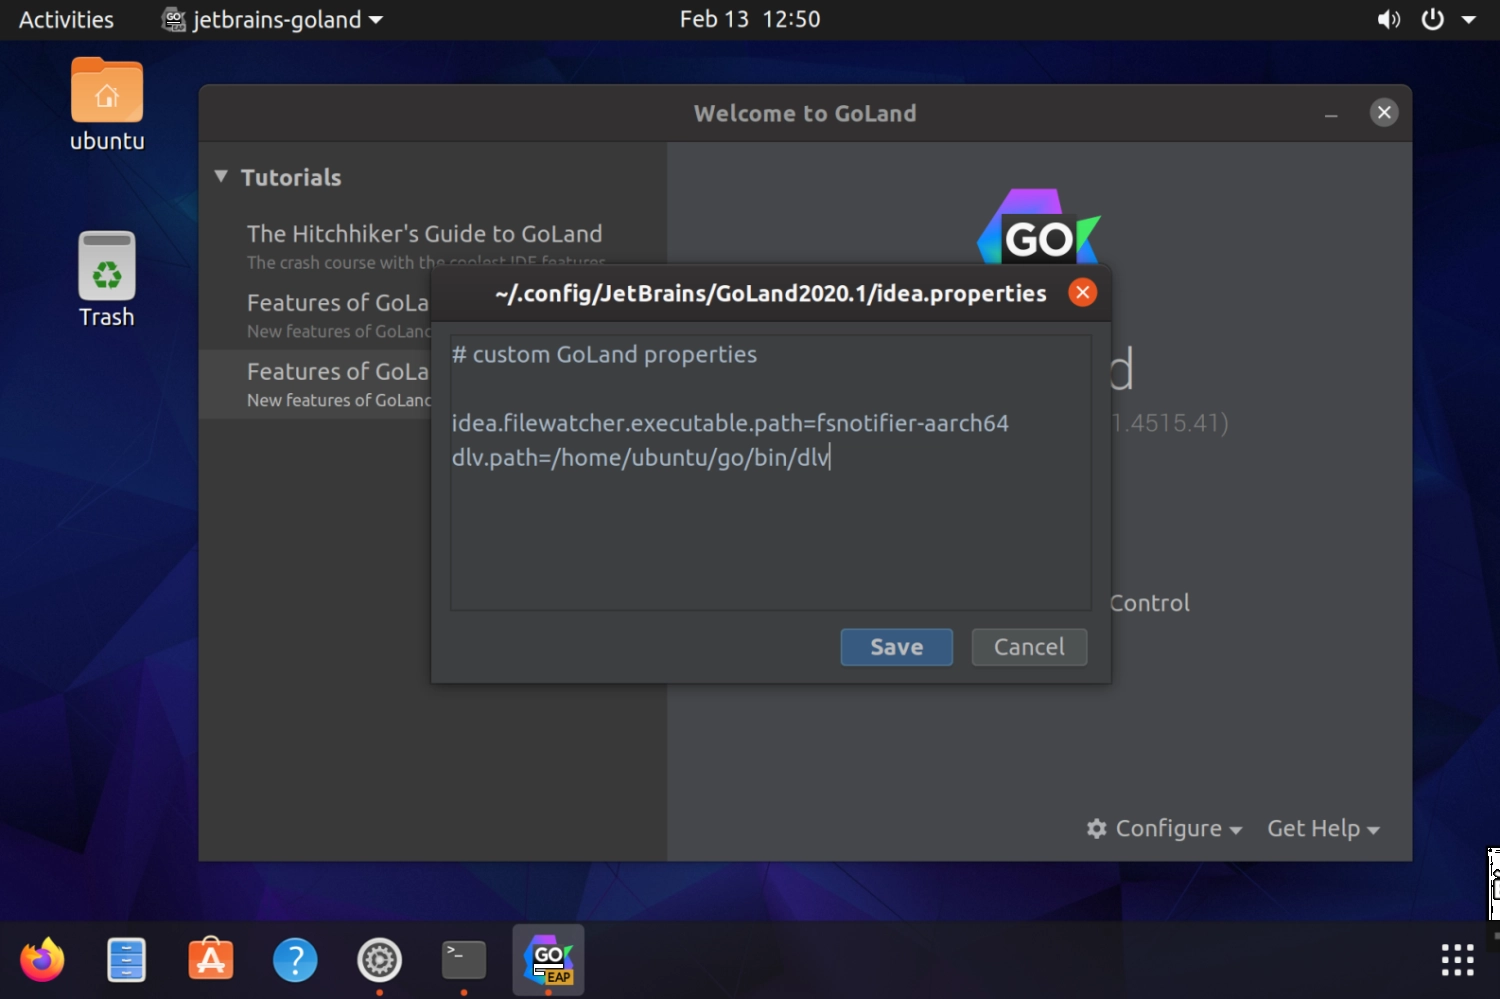
Task: Open the Get Help dropdown
Action: pyautogui.click(x=1323, y=829)
